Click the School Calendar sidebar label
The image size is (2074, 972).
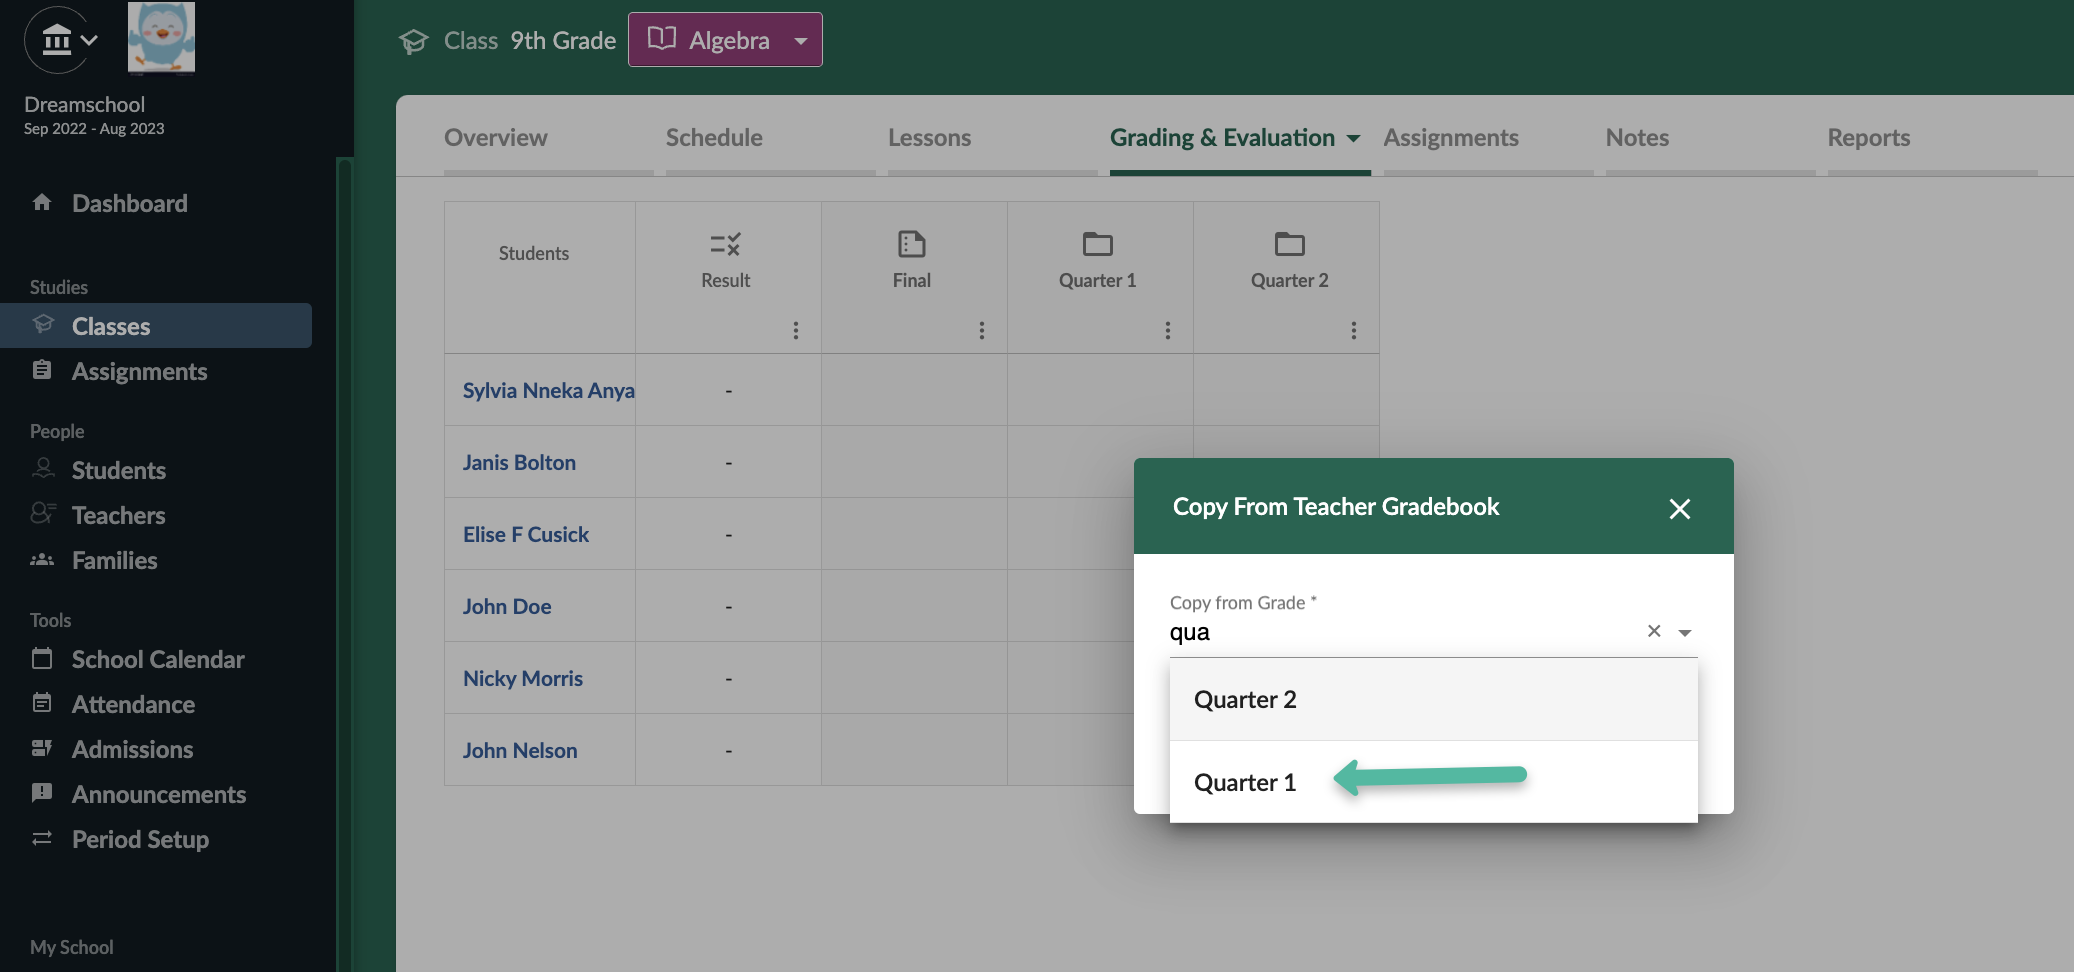pos(158,659)
